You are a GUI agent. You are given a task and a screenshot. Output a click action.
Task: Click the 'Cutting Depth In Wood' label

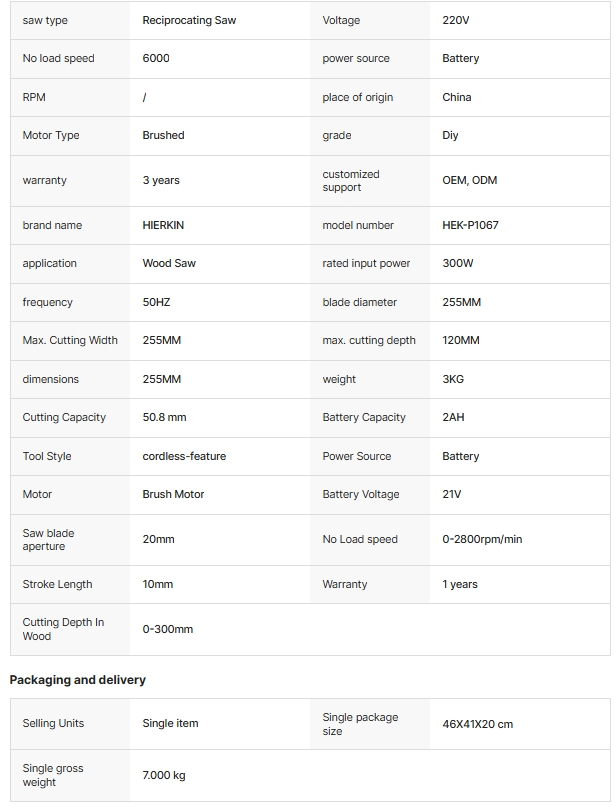(x=63, y=629)
